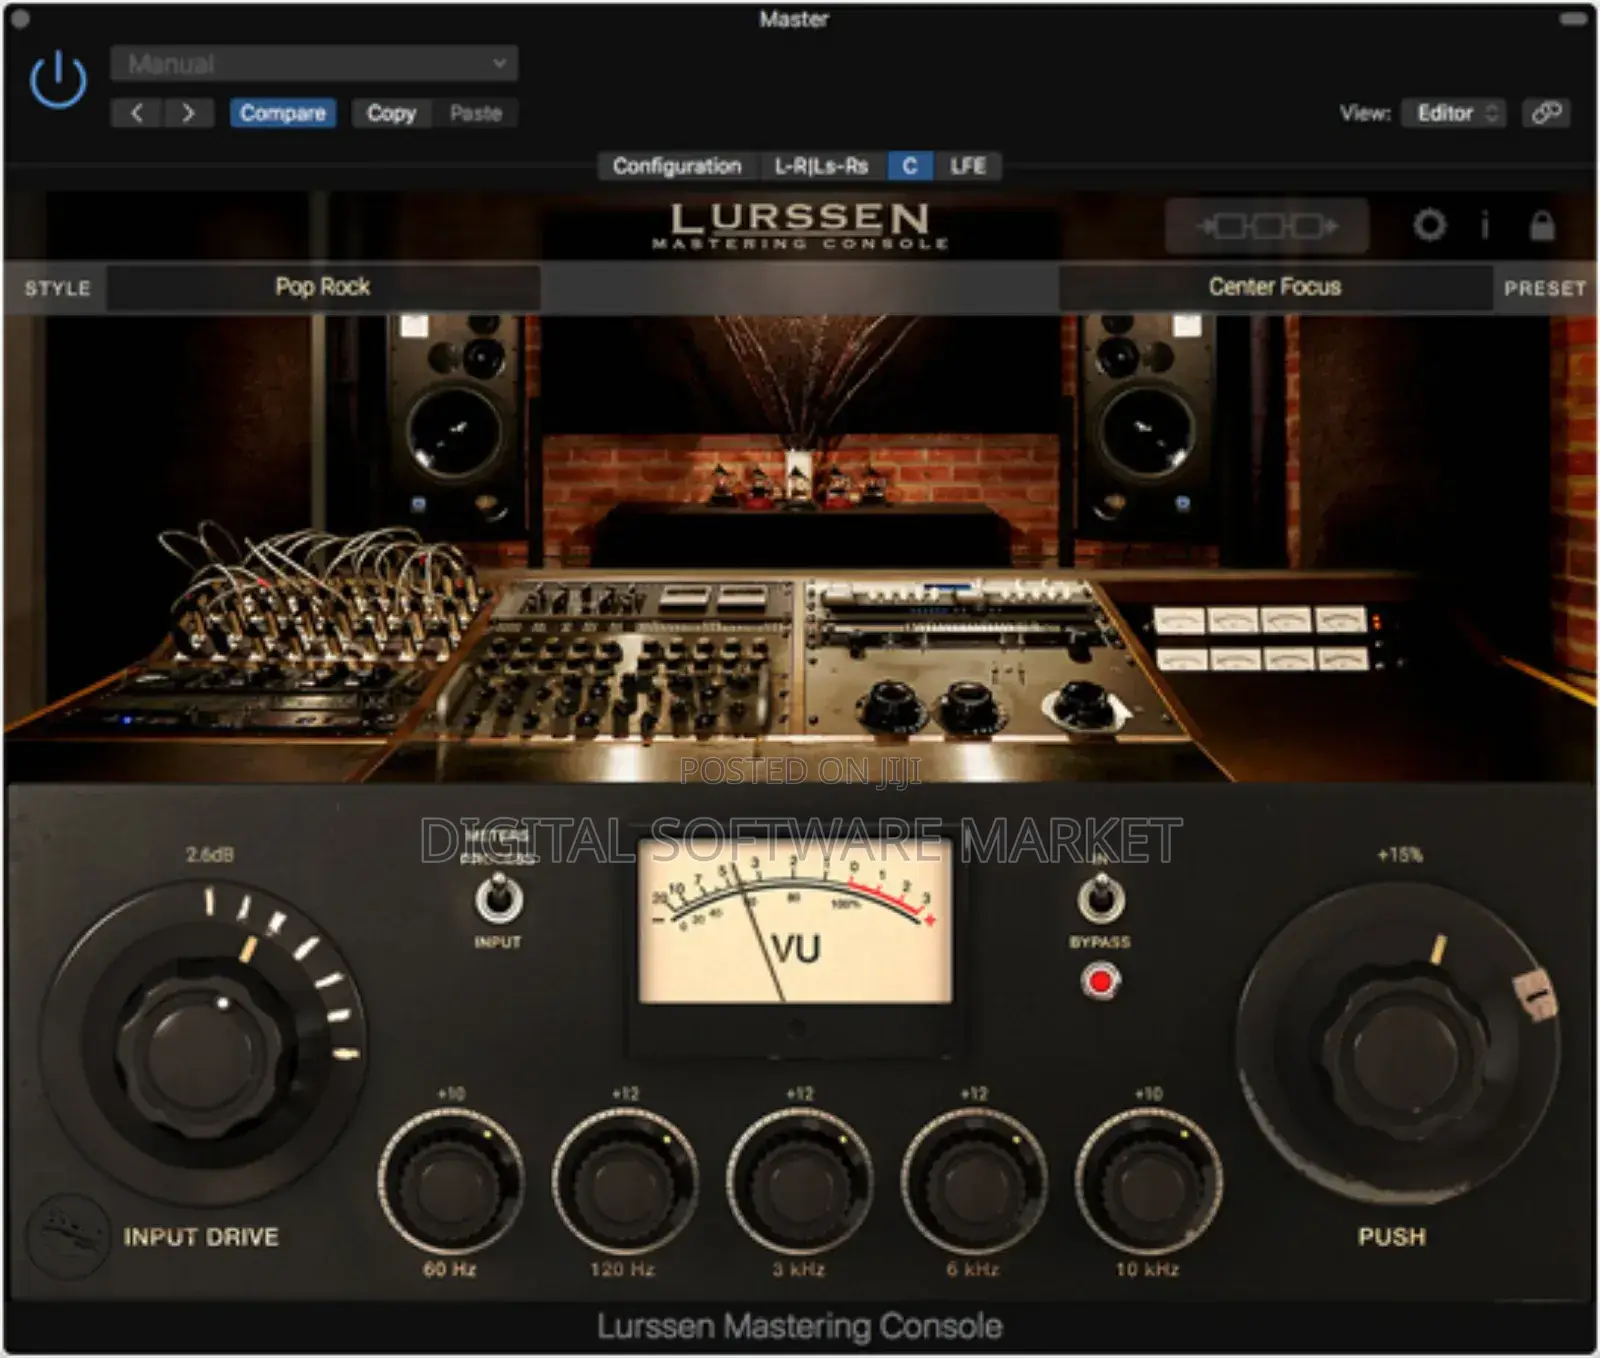Toggle the plugin power button
Image resolution: width=1600 pixels, height=1358 pixels.
click(x=58, y=79)
